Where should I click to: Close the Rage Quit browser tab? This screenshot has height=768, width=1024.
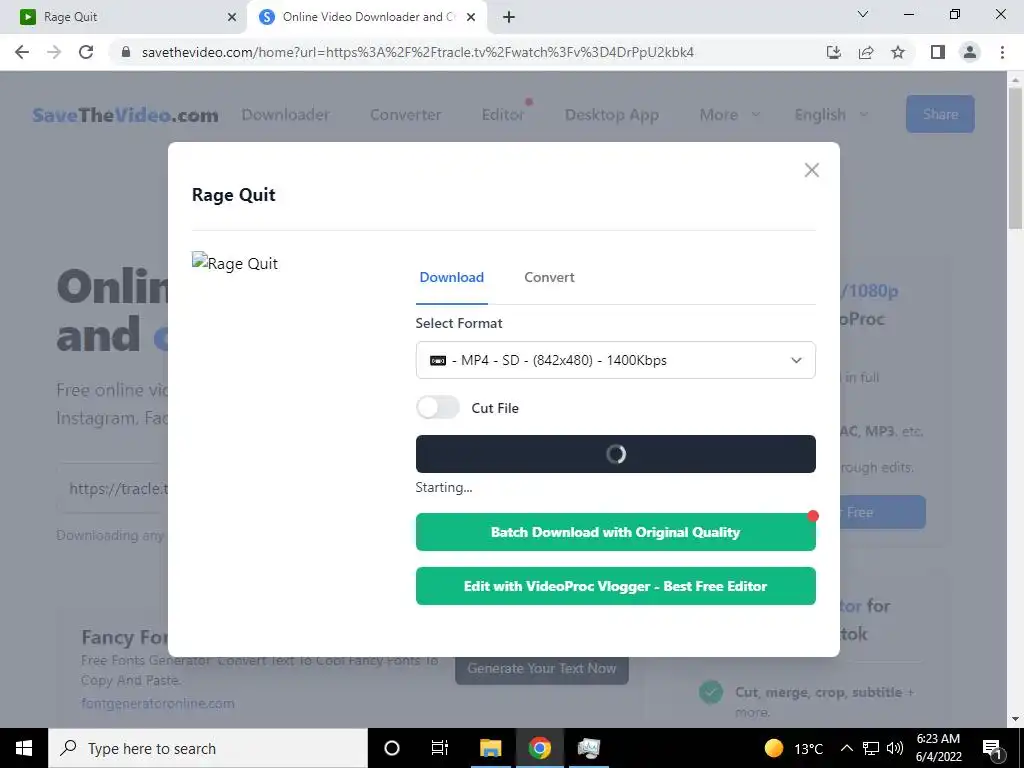(232, 17)
